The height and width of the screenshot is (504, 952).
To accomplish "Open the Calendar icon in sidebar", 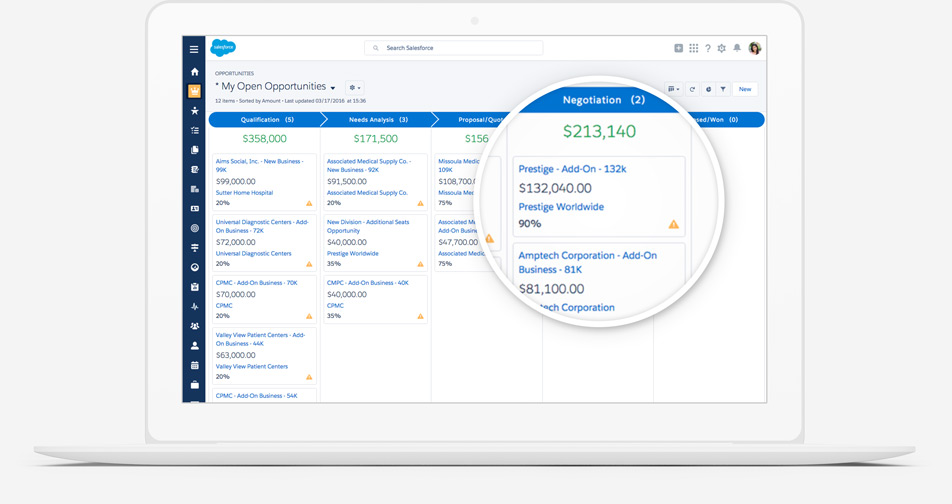I will click(194, 366).
